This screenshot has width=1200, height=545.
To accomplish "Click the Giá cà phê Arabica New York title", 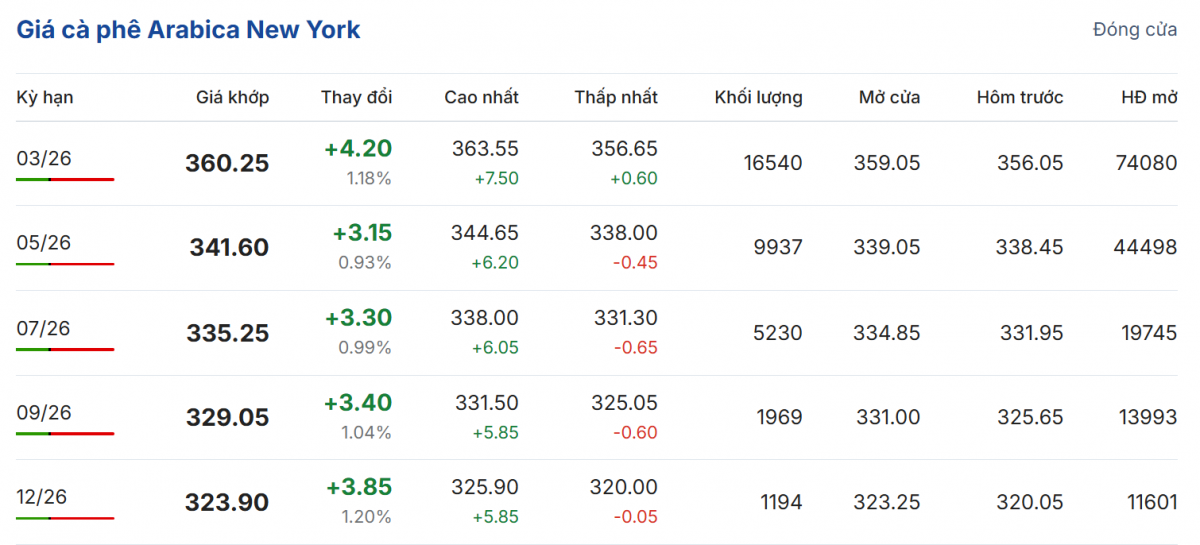I will (x=188, y=30).
